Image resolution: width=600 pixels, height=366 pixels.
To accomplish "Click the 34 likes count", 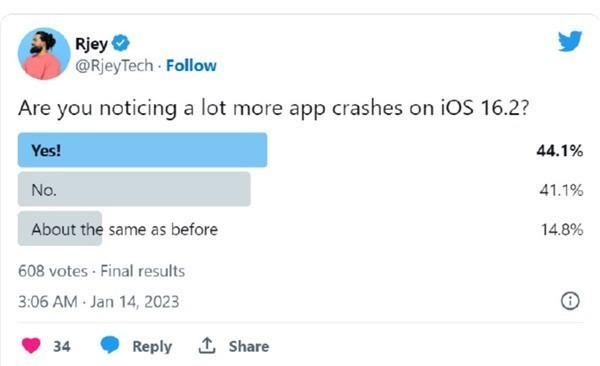I will point(62,346).
